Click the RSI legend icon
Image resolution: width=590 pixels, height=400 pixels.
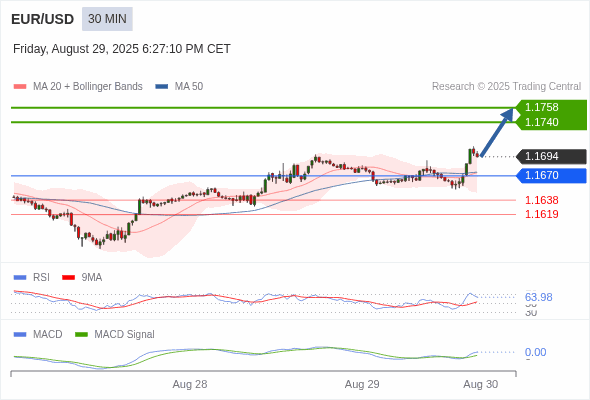tap(20, 278)
